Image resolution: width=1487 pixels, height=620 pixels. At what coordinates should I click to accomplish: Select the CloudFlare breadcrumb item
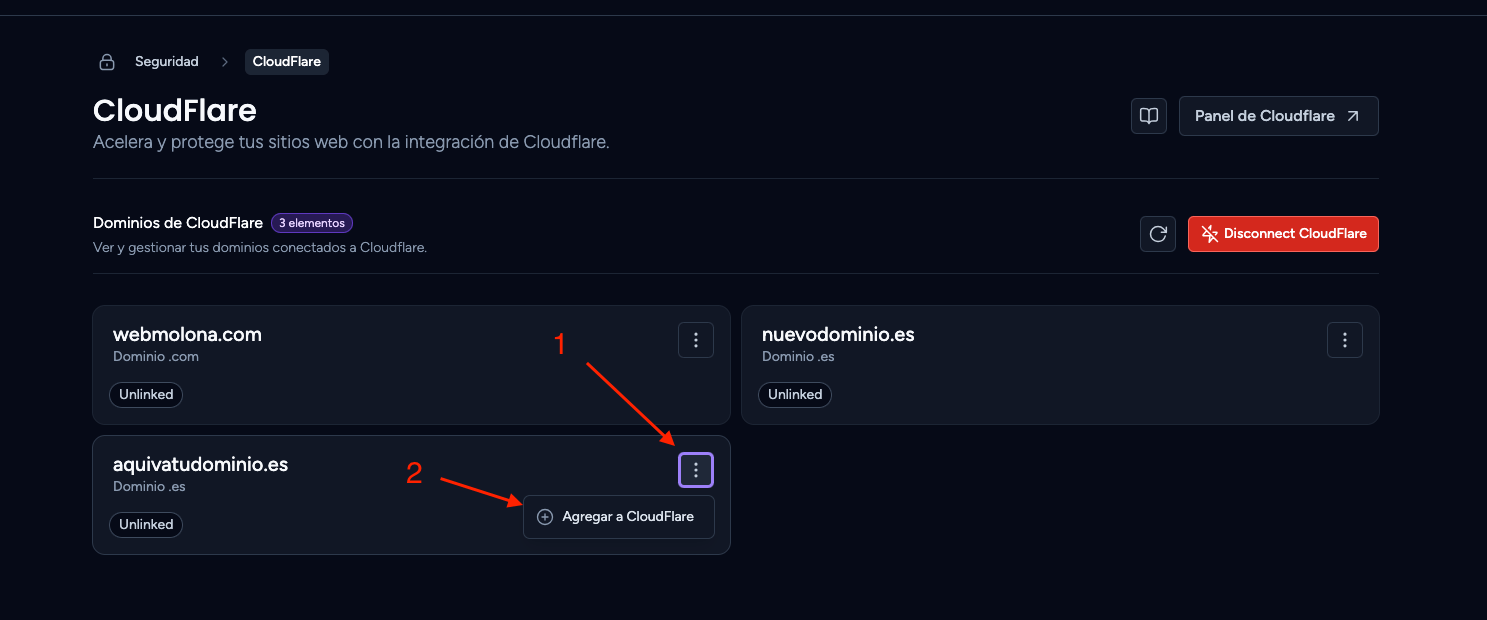click(287, 62)
